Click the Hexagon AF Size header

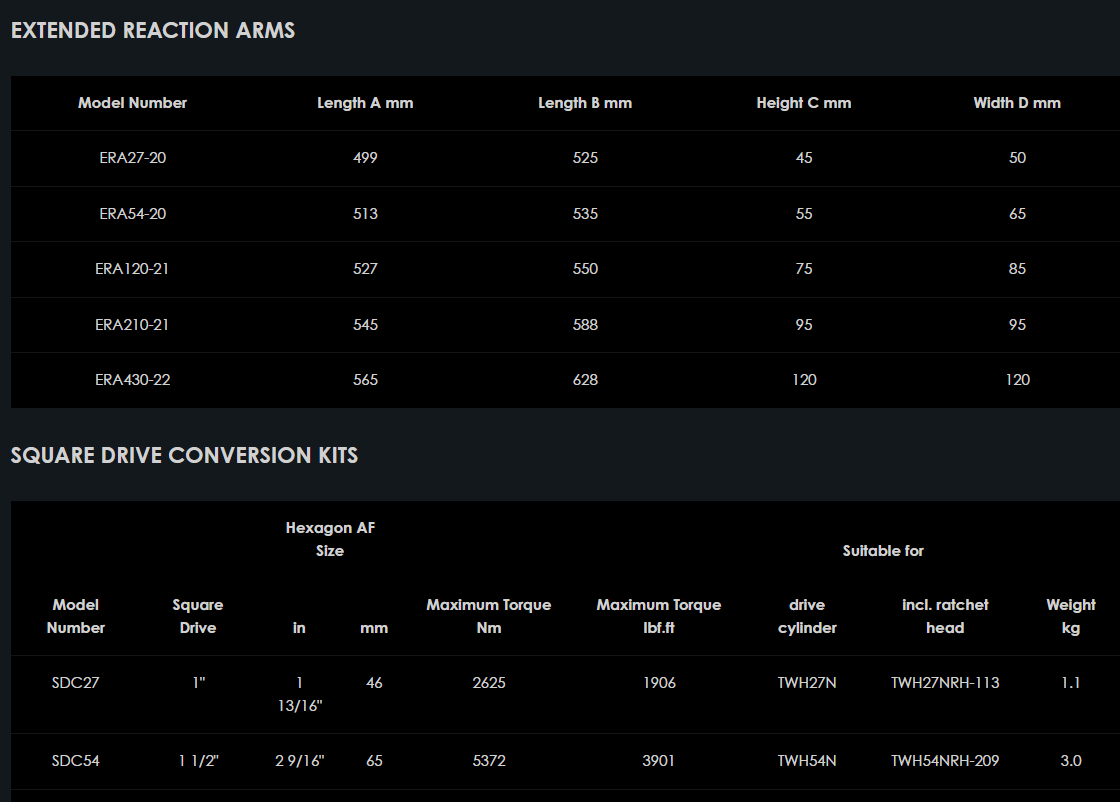click(x=330, y=539)
